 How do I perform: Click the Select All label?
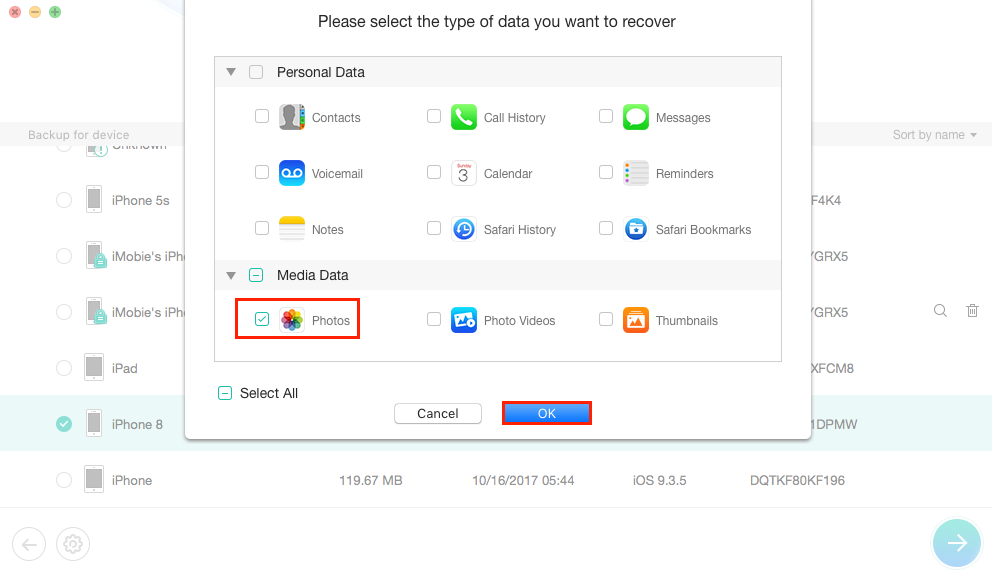pyautogui.click(x=269, y=393)
